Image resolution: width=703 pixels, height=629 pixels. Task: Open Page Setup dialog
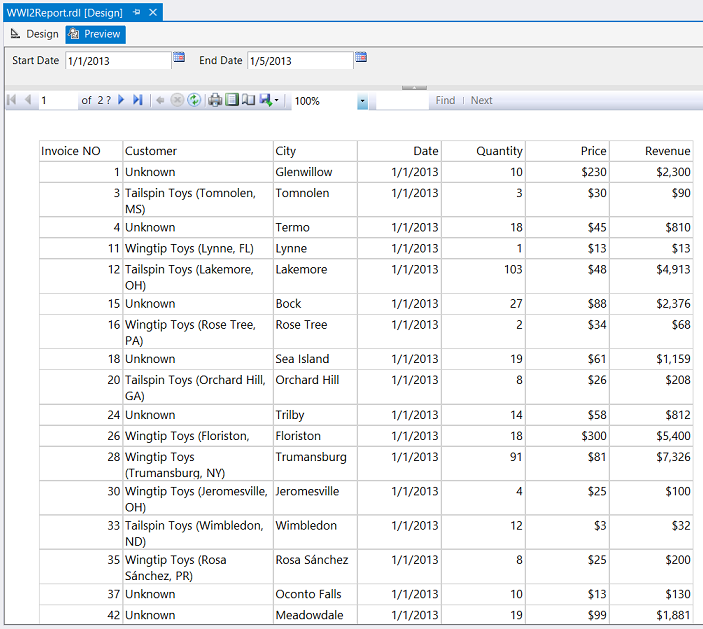pyautogui.click(x=248, y=100)
